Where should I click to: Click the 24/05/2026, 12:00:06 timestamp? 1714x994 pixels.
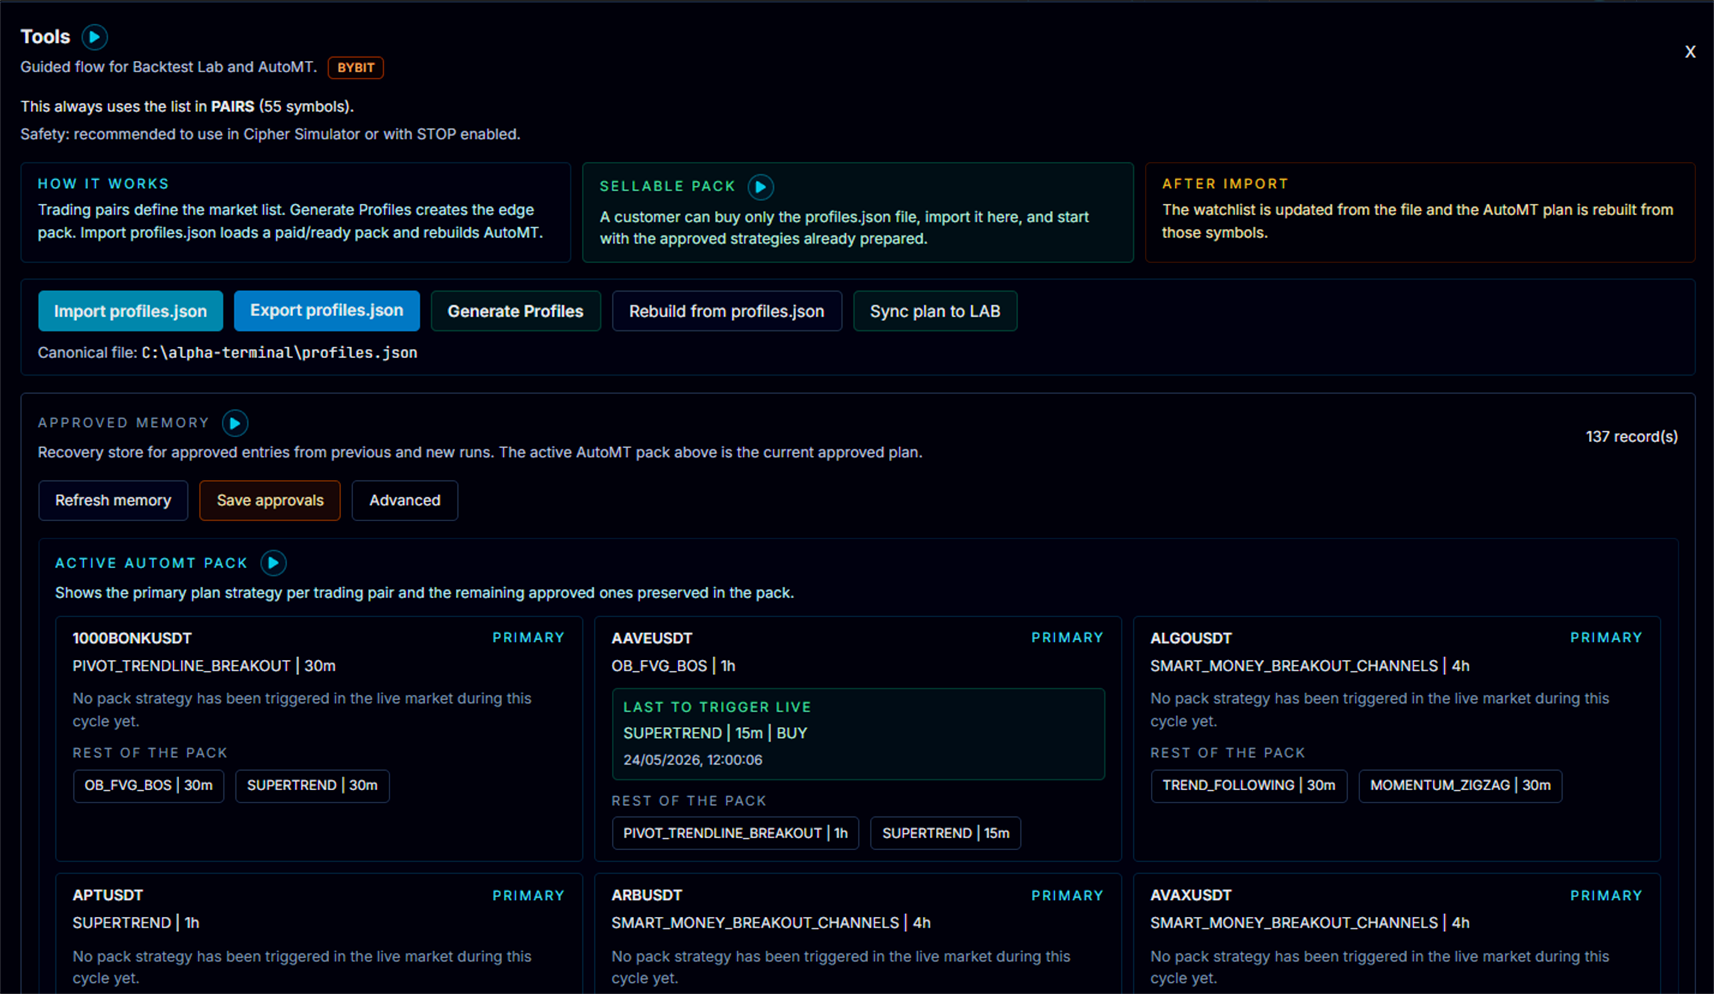point(693,760)
